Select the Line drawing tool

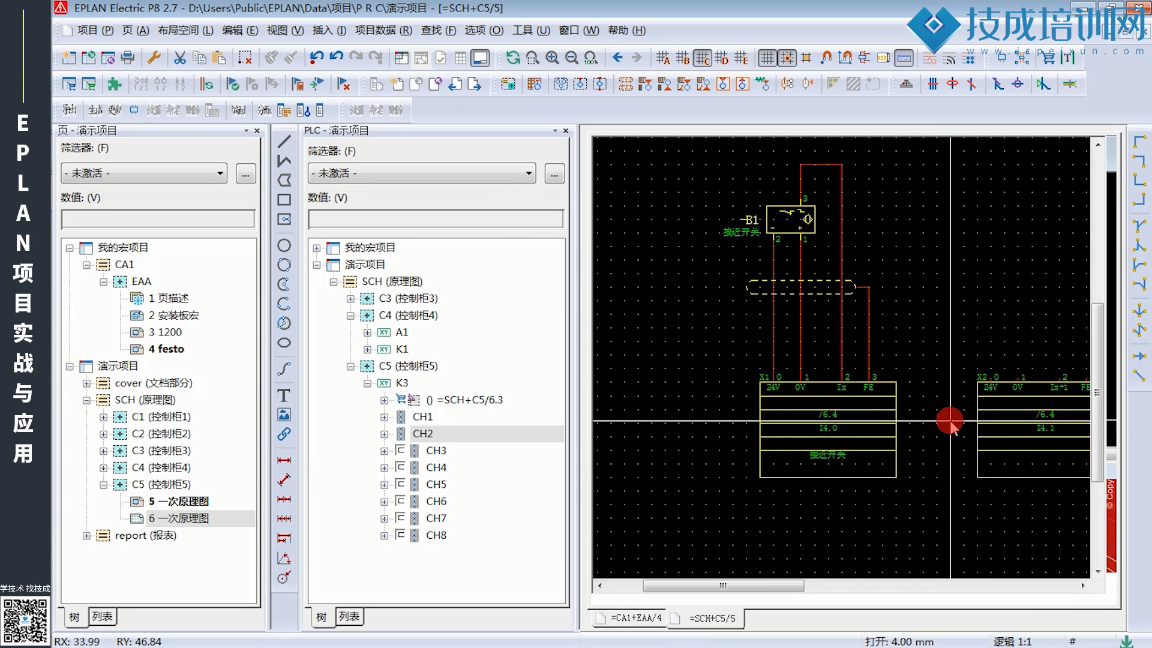pos(284,142)
